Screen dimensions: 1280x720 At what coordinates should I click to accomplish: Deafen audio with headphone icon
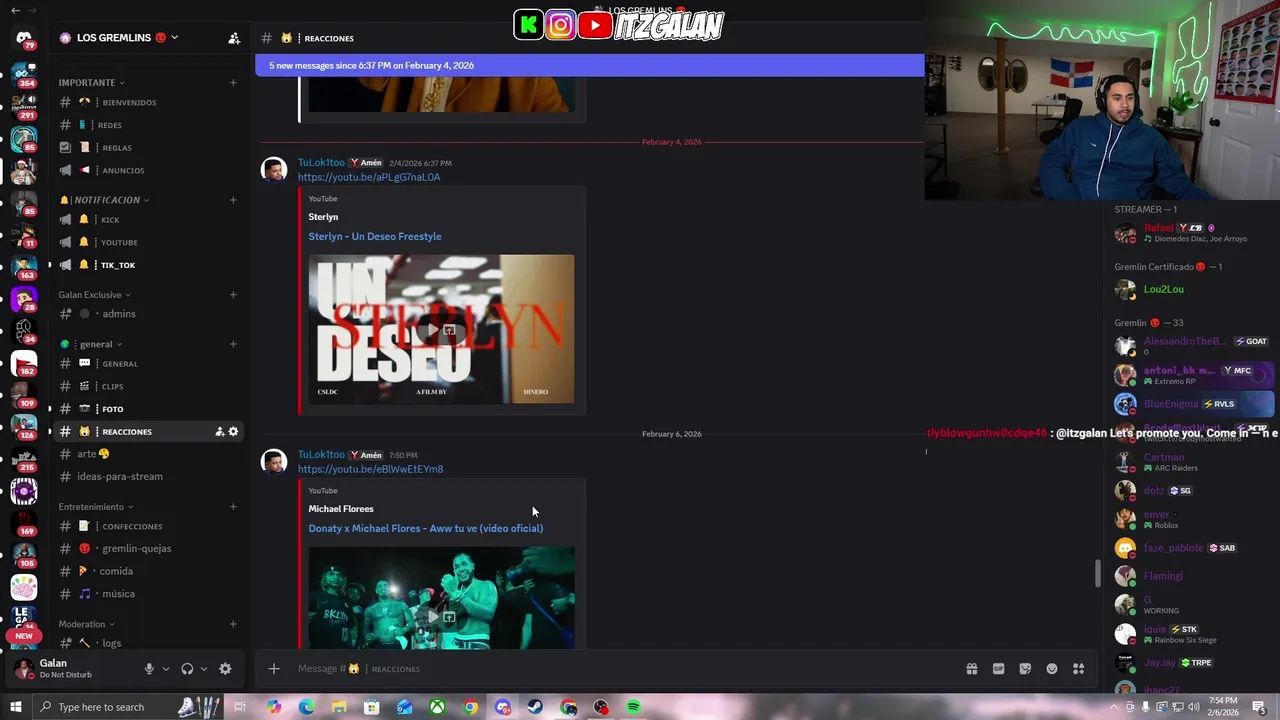click(x=187, y=669)
